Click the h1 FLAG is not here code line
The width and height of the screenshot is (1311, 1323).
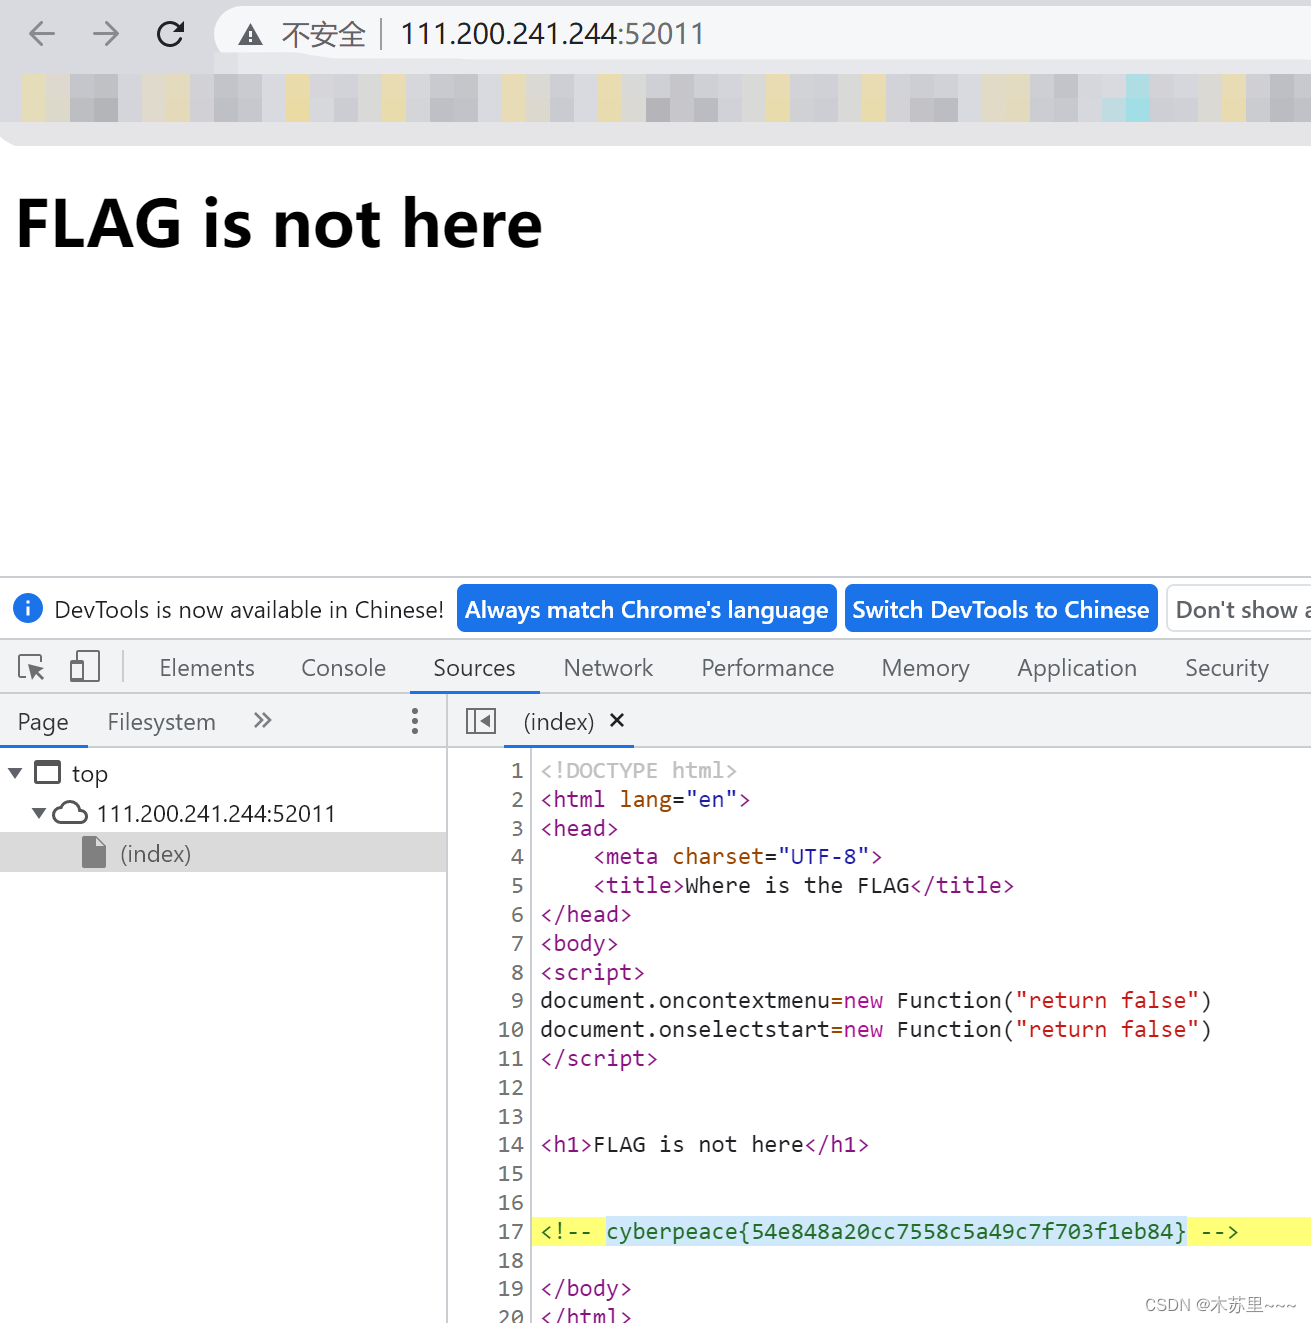tap(705, 1145)
